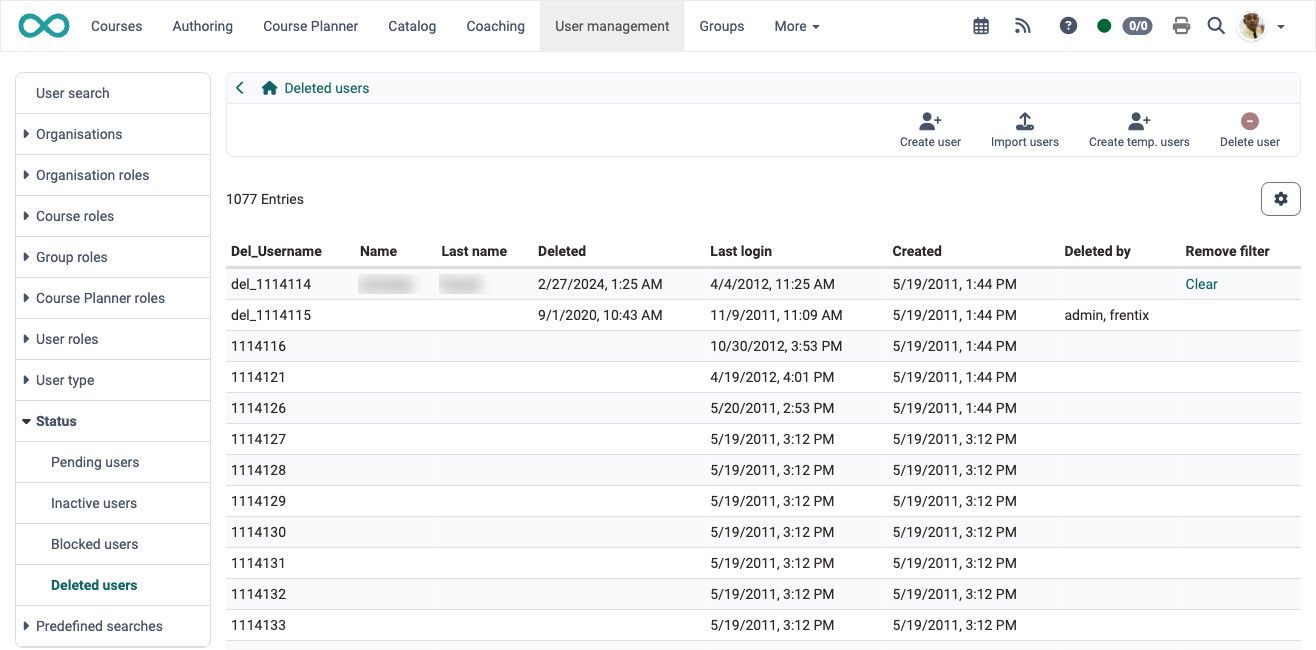Go to the Catalog tab
The height and width of the screenshot is (650, 1316).
pyautogui.click(x=412, y=26)
